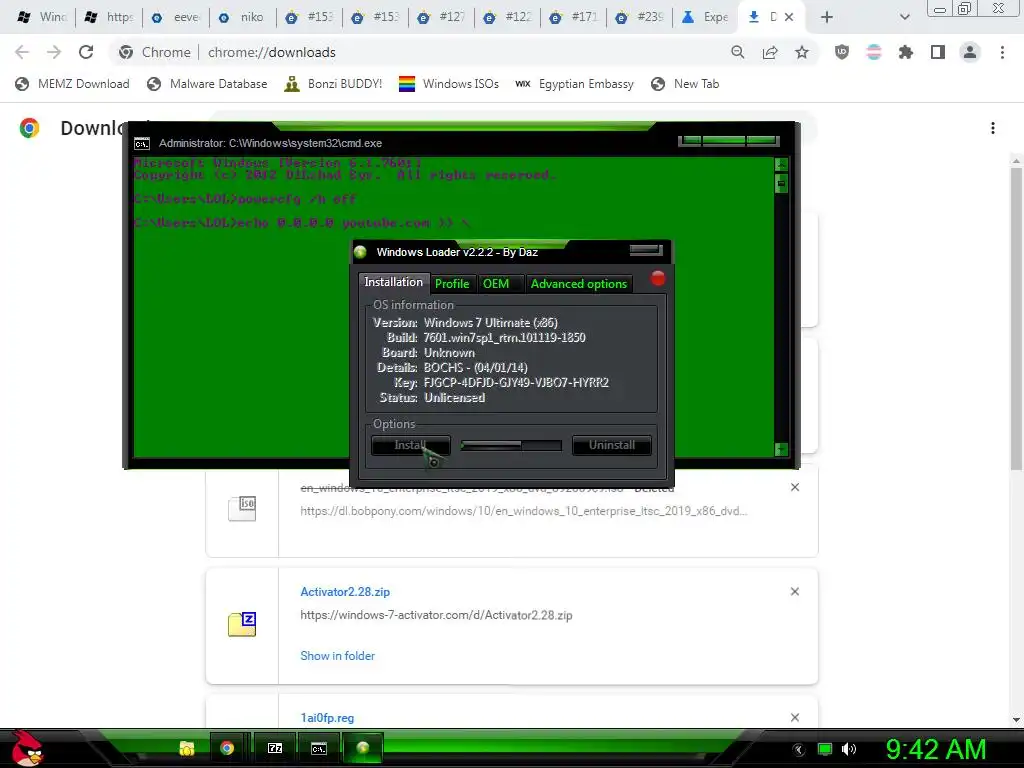The height and width of the screenshot is (768, 1024).
Task: Click the address bar showing chrome://downloads
Action: click(x=418, y=52)
